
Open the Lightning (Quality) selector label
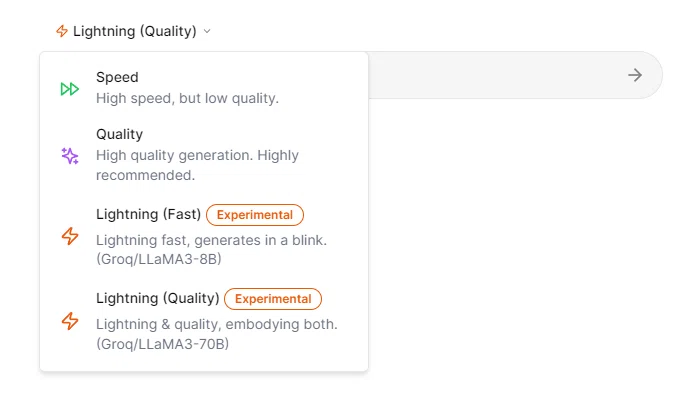(x=135, y=31)
